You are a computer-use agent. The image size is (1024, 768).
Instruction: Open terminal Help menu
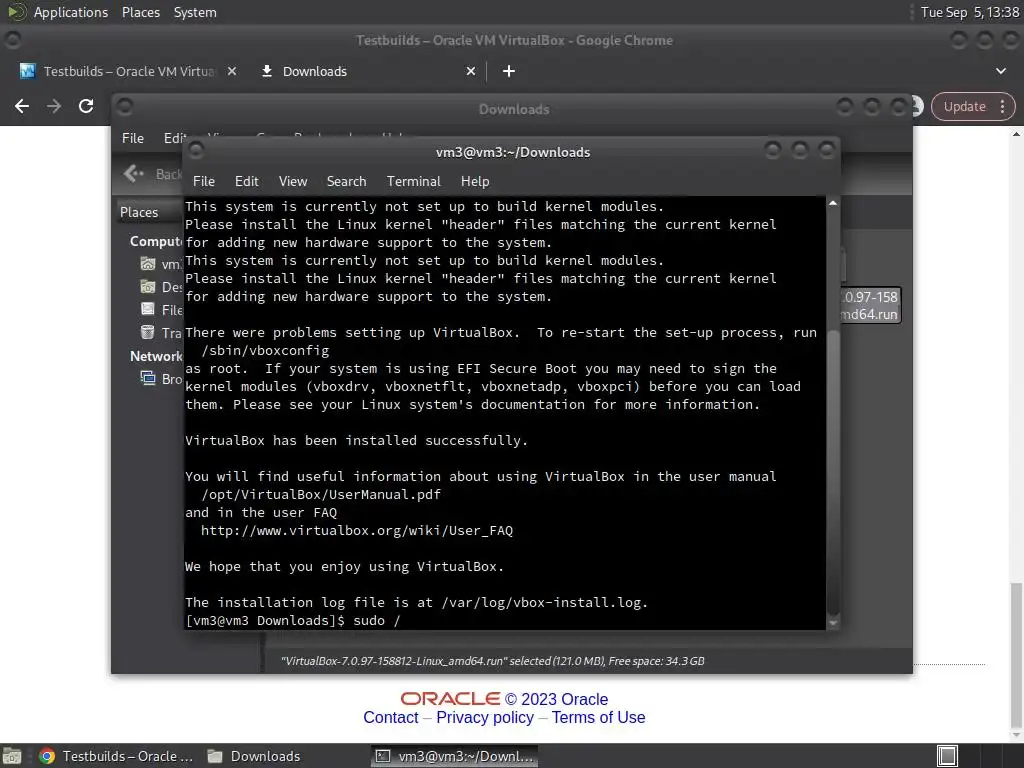[x=475, y=182]
